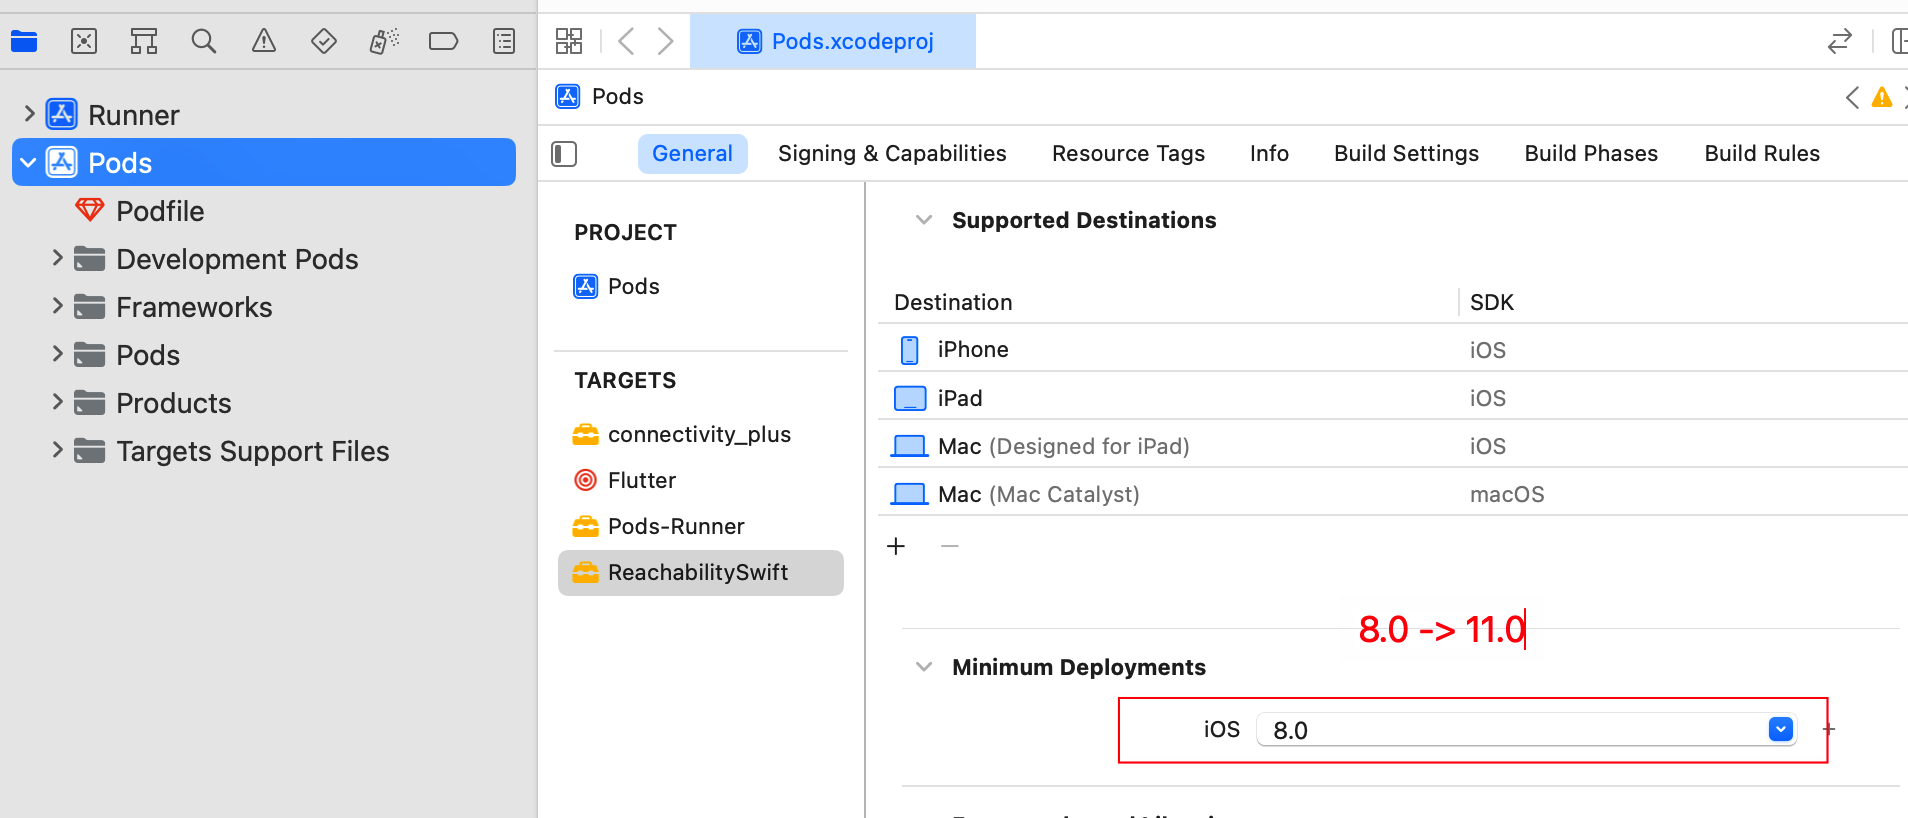Go forward with the right arrow
The image size is (1908, 818).
(665, 41)
